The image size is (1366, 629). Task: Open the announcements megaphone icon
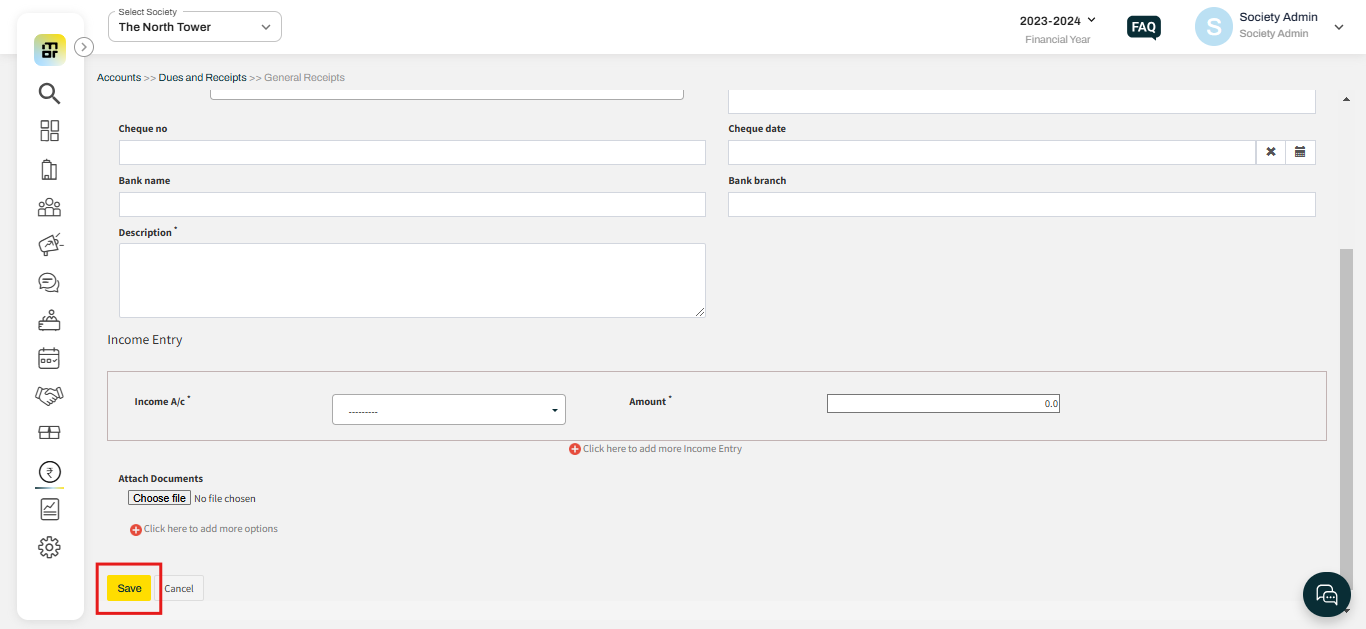pos(49,244)
